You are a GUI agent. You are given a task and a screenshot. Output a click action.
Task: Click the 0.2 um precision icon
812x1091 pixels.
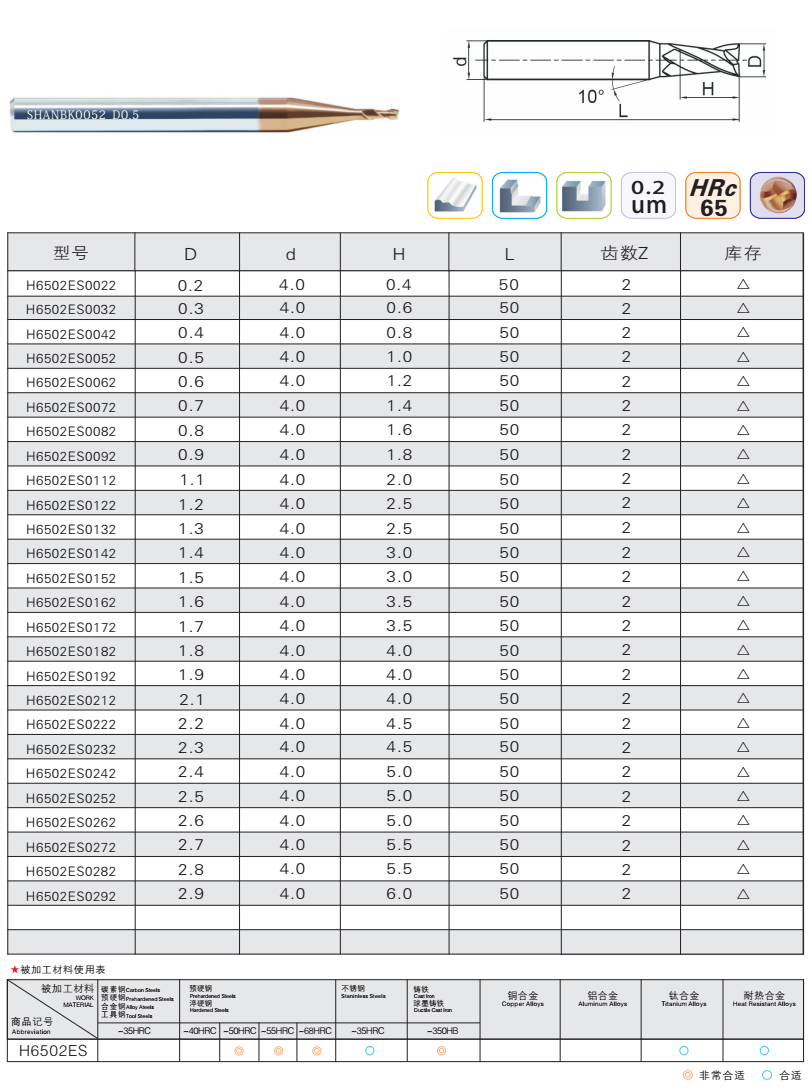(649, 195)
